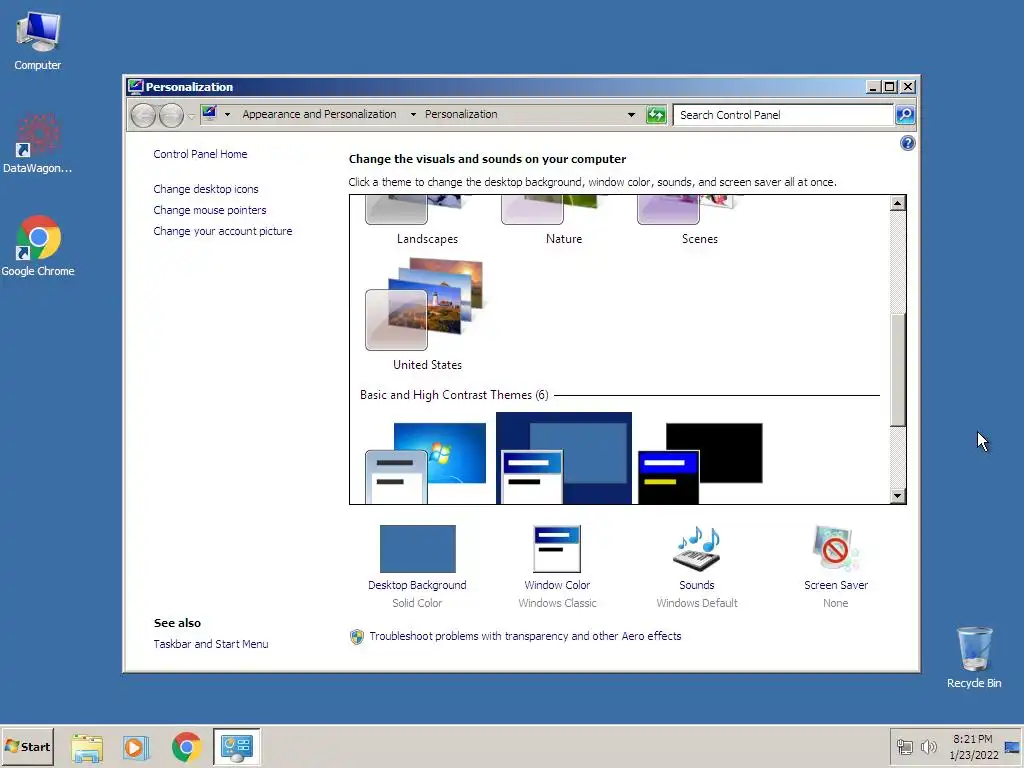Click the Sounds label
This screenshot has width=1024, height=768.
tap(697, 585)
